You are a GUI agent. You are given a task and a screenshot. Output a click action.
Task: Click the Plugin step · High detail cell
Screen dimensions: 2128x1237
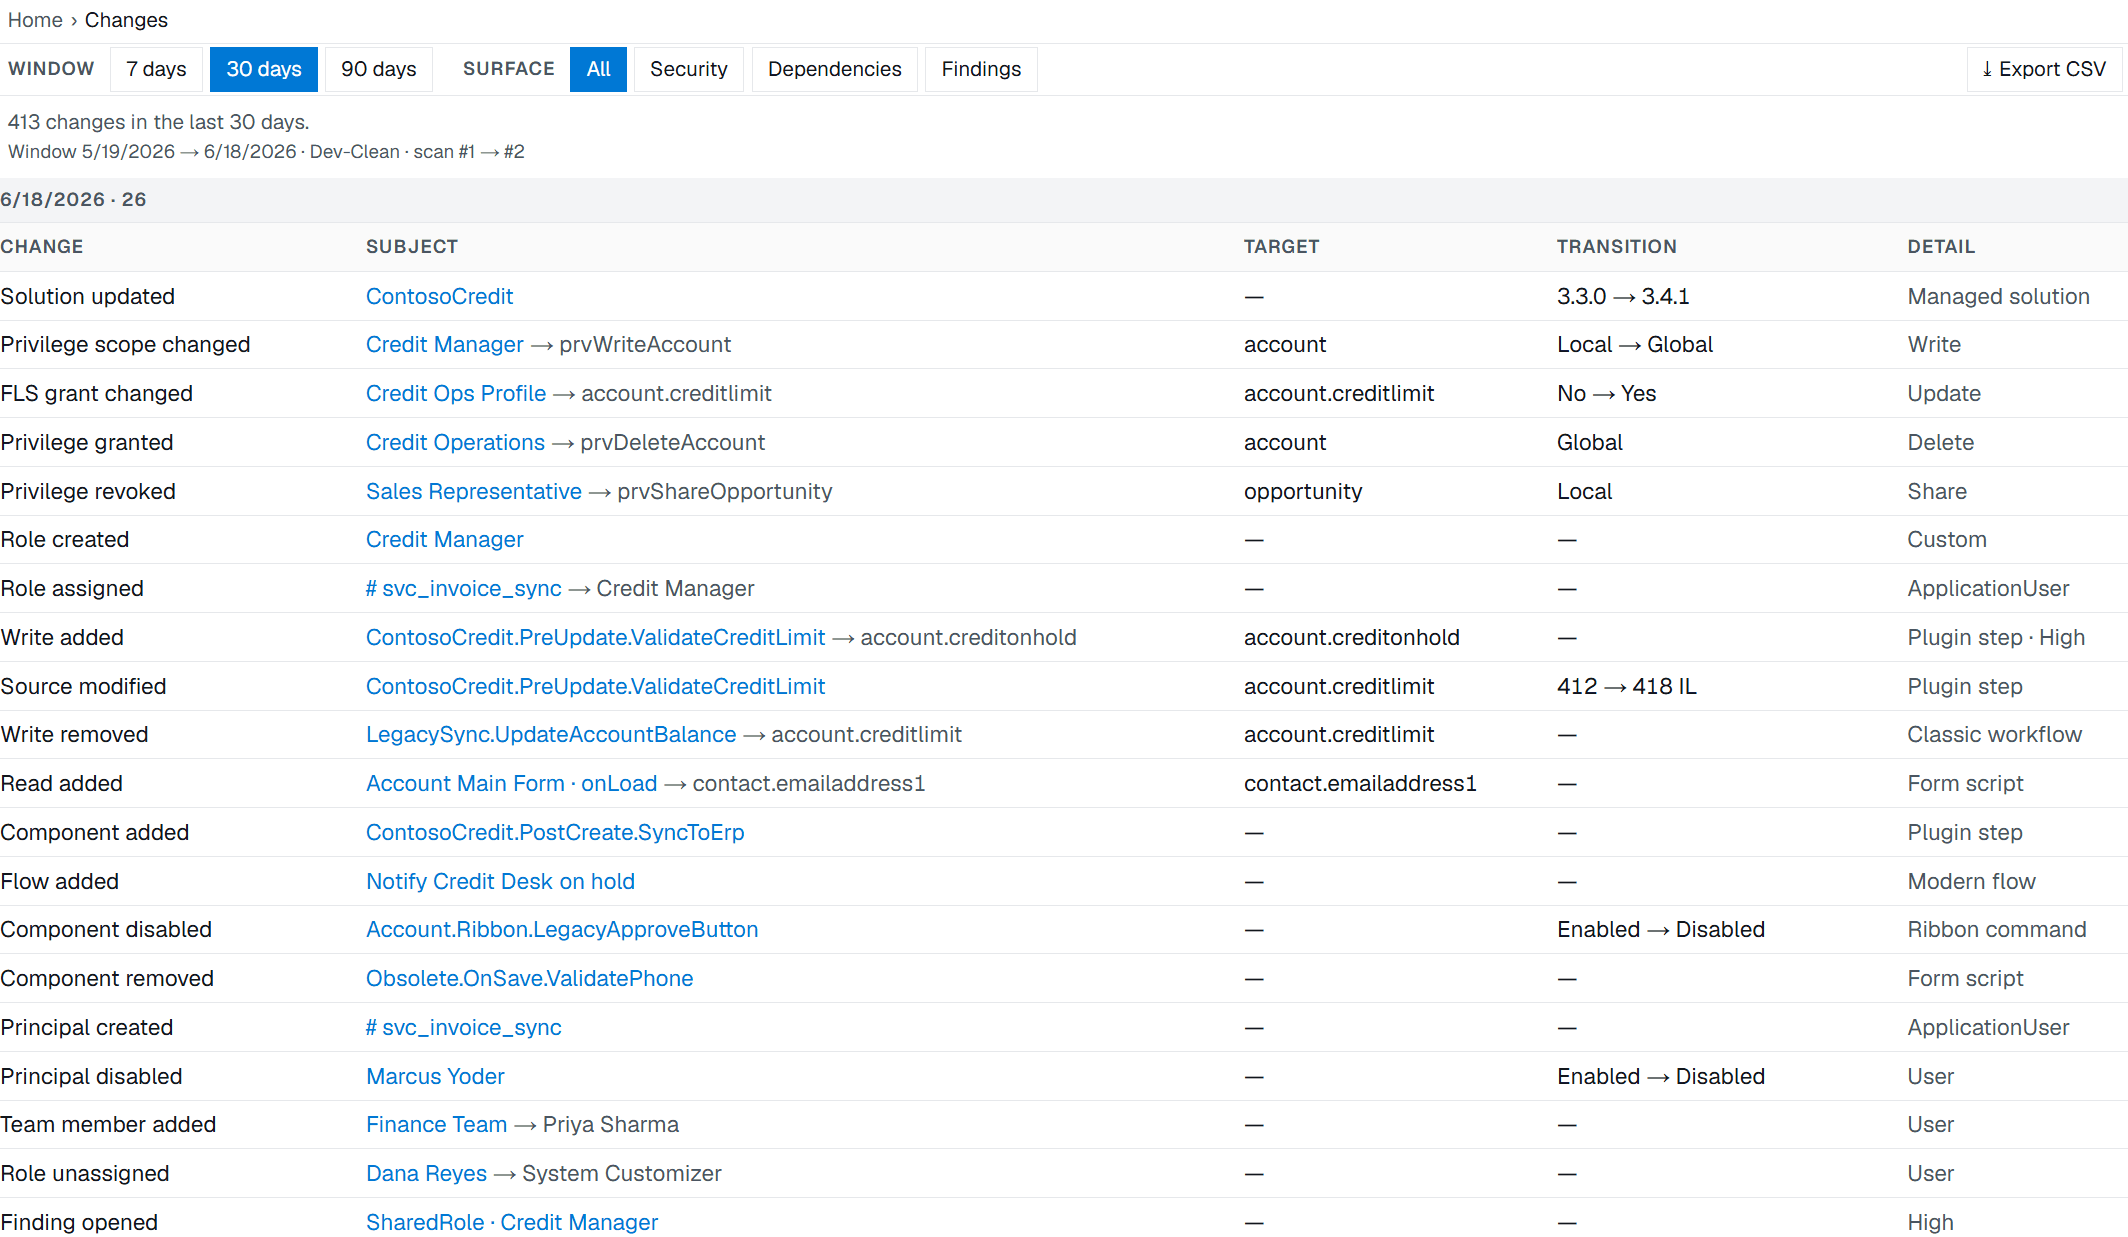1996,637
